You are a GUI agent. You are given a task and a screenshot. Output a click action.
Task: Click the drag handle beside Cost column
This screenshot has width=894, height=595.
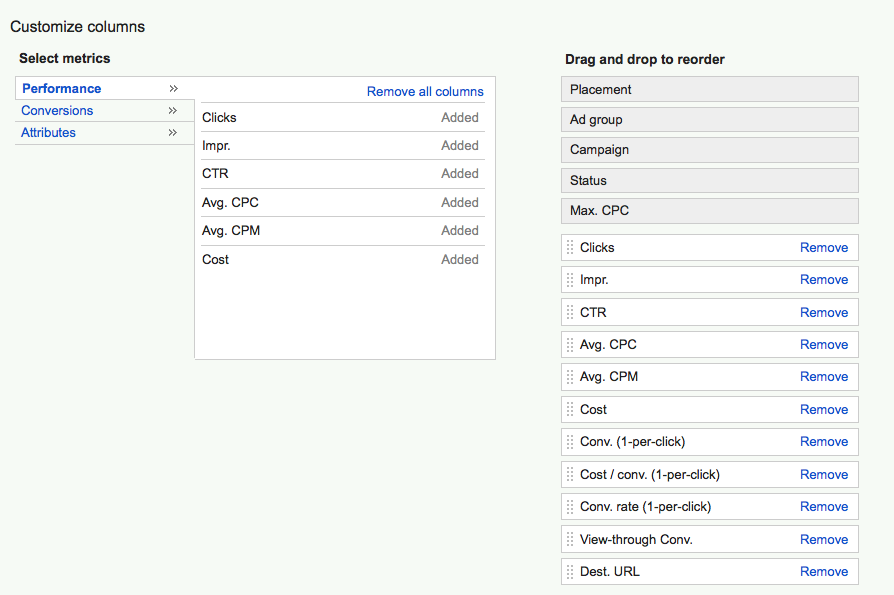570,409
